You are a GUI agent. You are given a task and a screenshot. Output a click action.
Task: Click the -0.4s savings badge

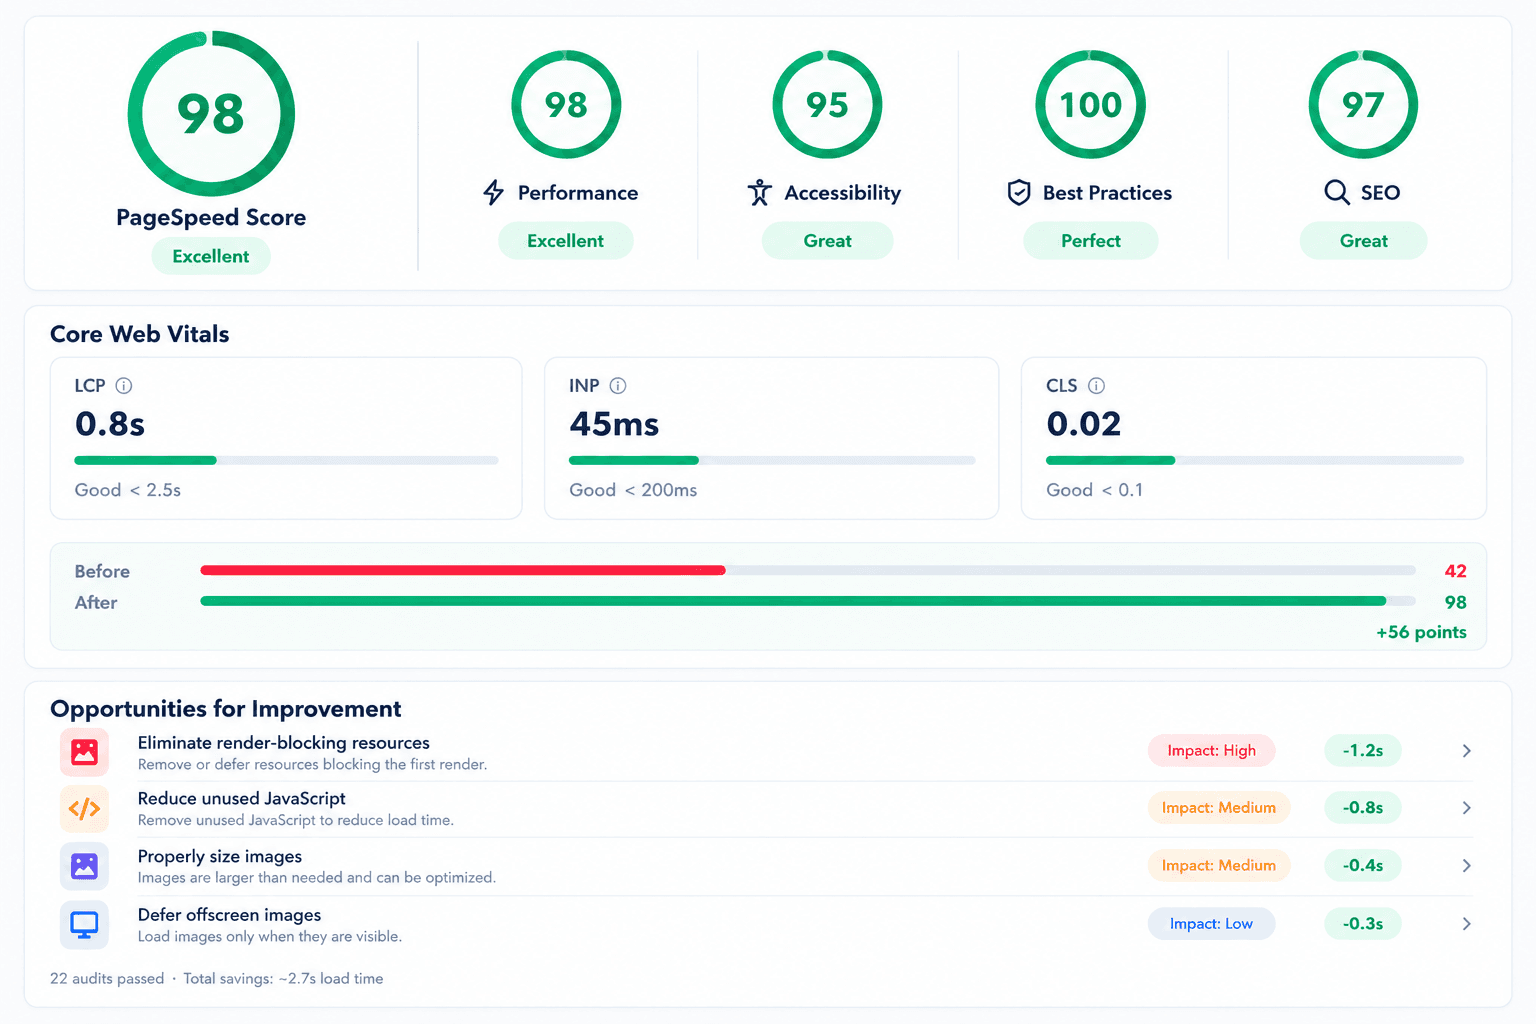(1363, 866)
